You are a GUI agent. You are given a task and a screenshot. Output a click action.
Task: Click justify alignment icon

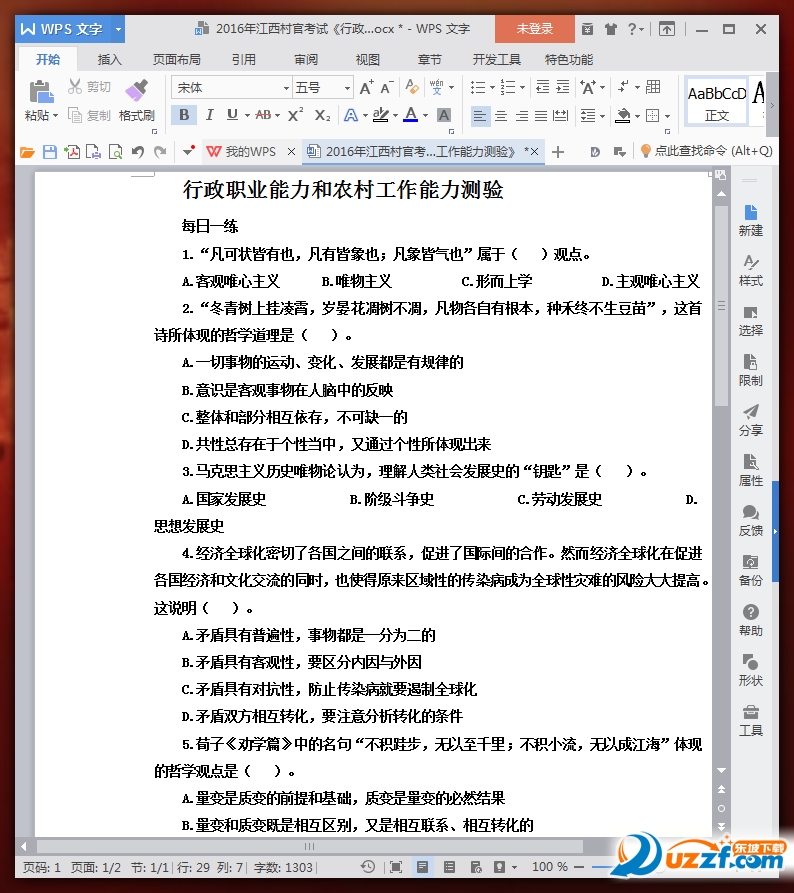point(541,116)
